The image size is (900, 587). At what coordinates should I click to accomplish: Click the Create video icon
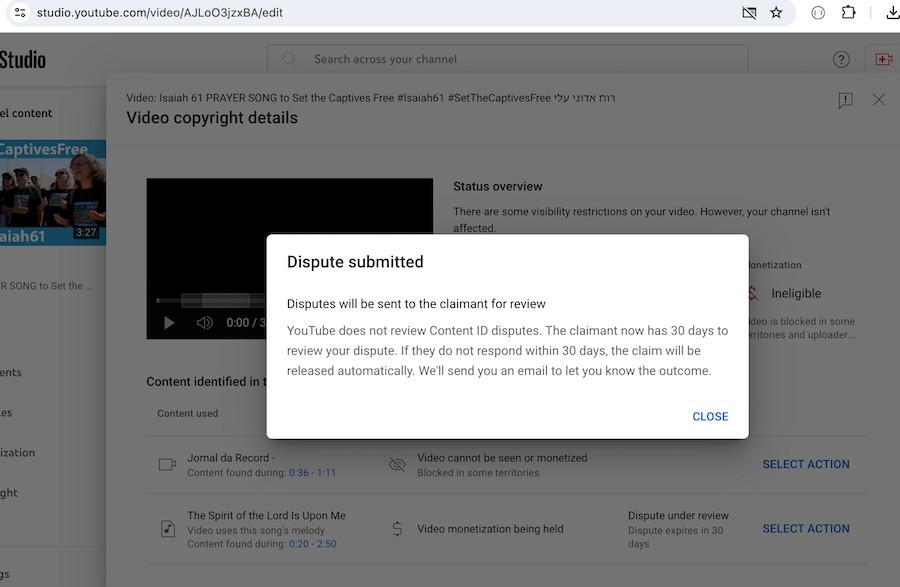(x=883, y=60)
